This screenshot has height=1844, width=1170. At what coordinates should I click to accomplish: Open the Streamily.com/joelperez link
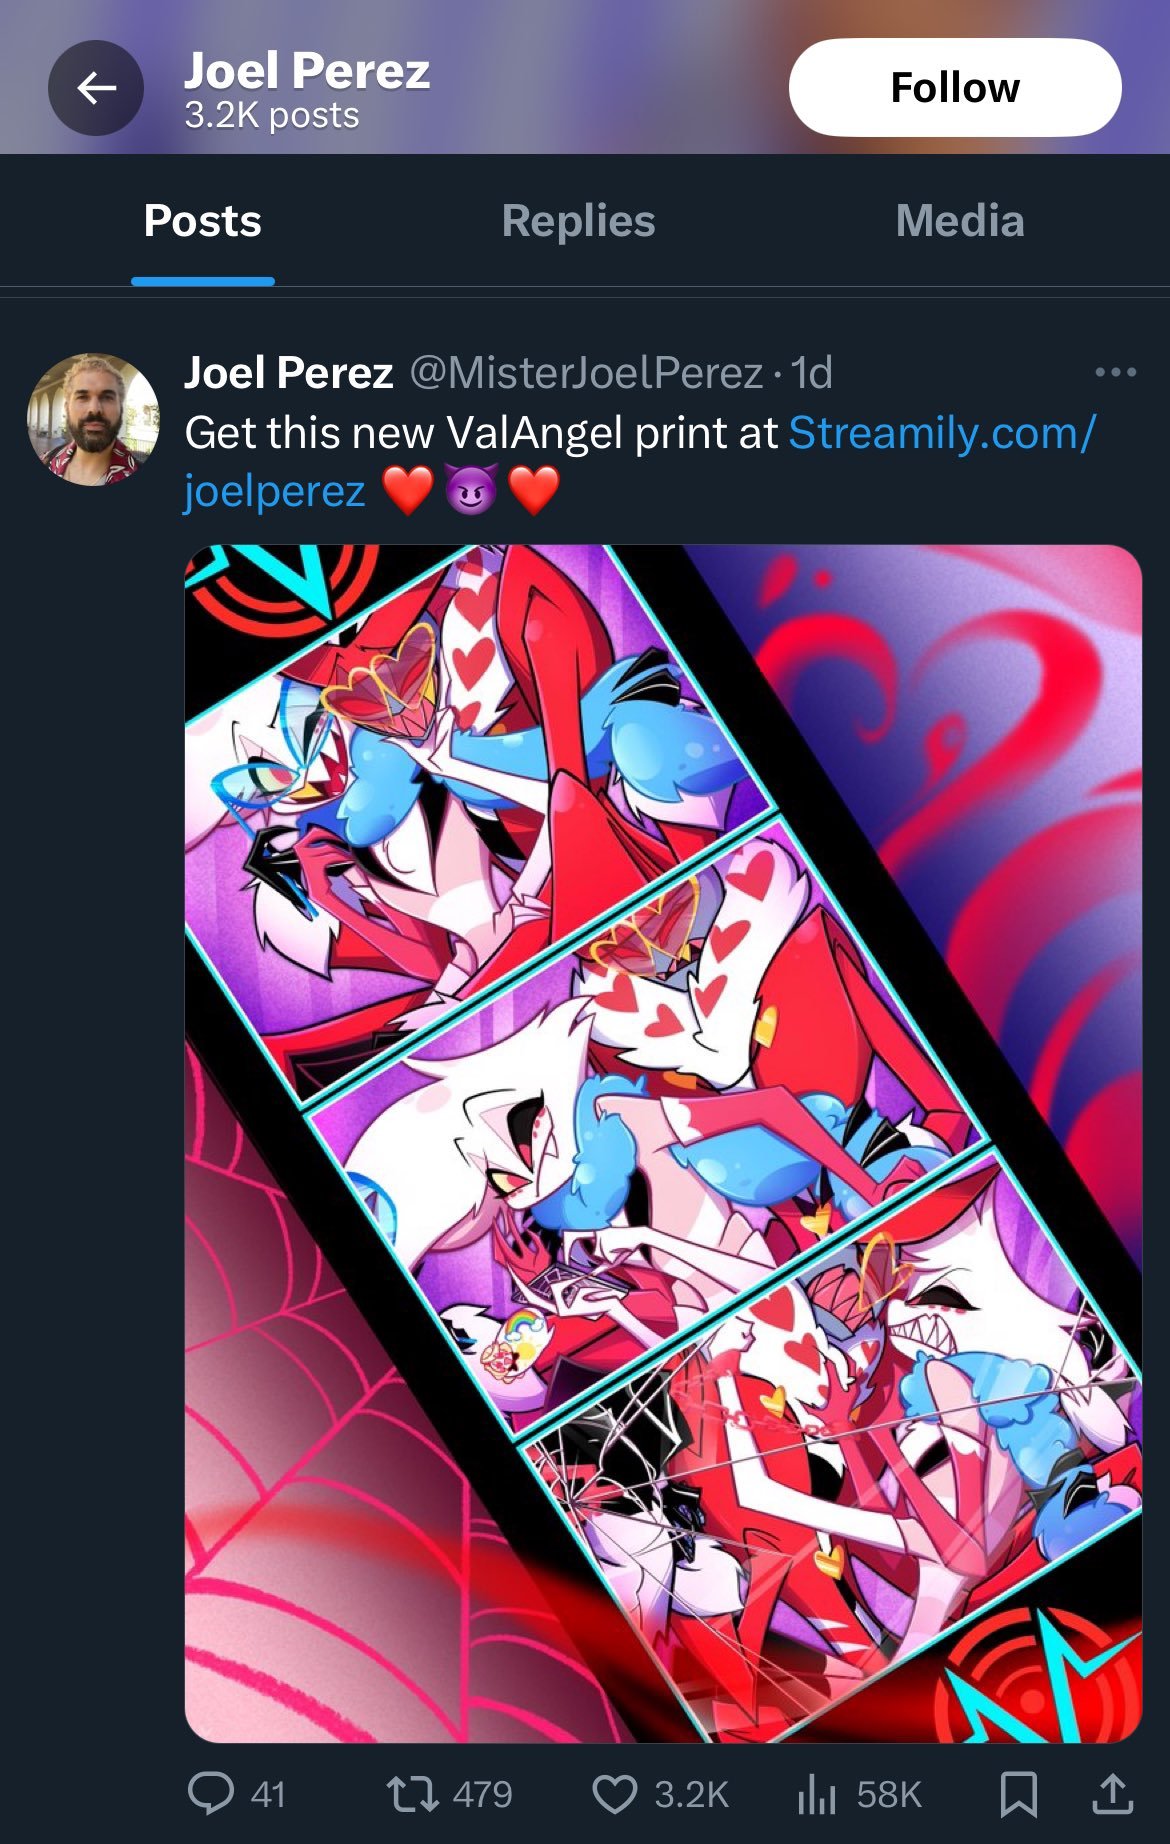(640, 462)
